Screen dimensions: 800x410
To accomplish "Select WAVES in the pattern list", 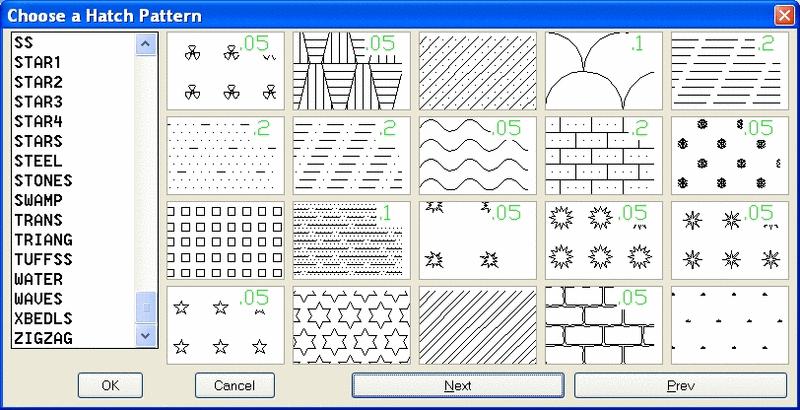I will [x=38, y=299].
